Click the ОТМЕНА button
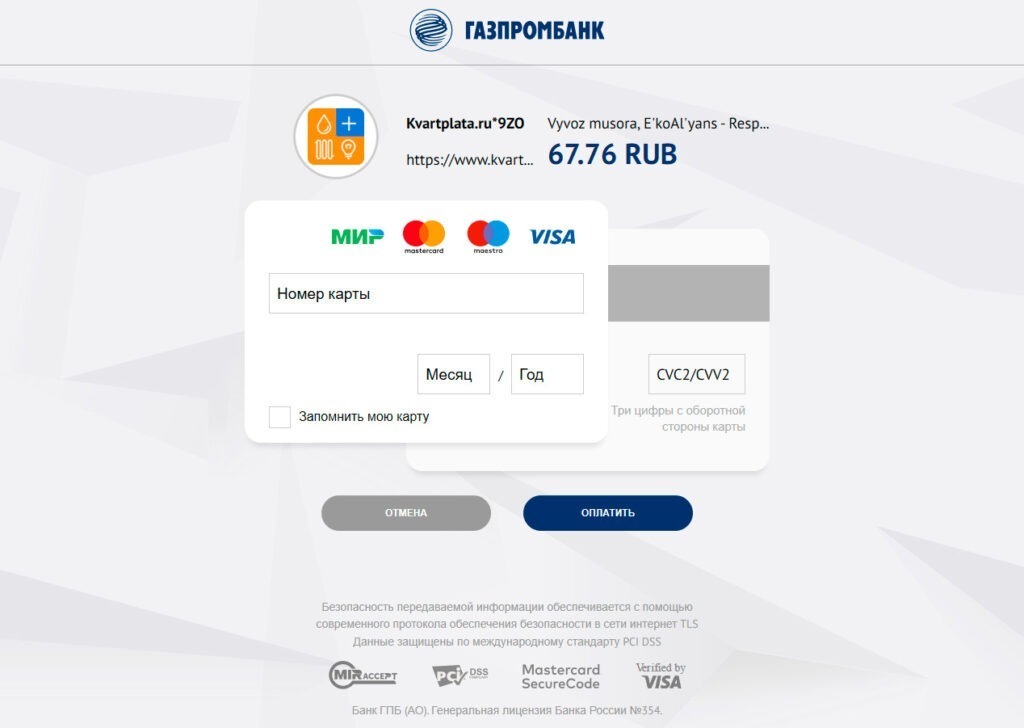 pos(406,513)
